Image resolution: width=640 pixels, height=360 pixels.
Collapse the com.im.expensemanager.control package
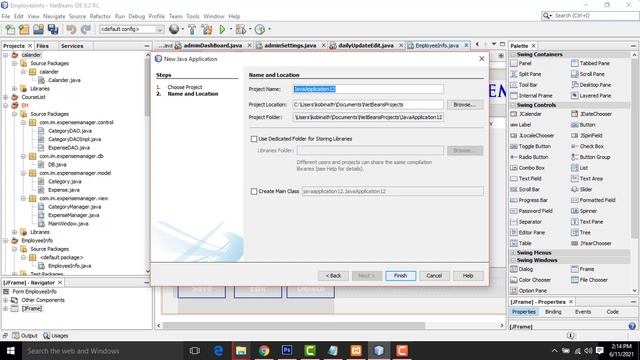[x=23, y=122]
